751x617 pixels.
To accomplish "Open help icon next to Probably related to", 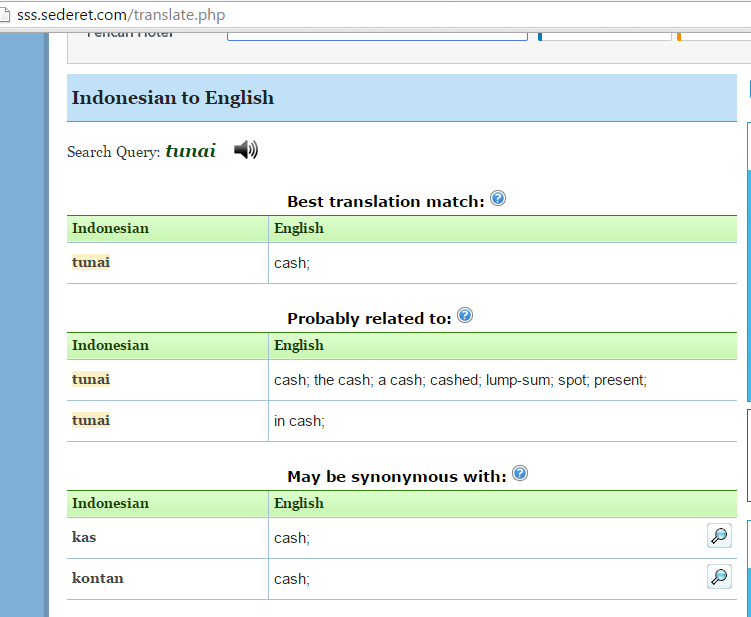I will point(464,316).
